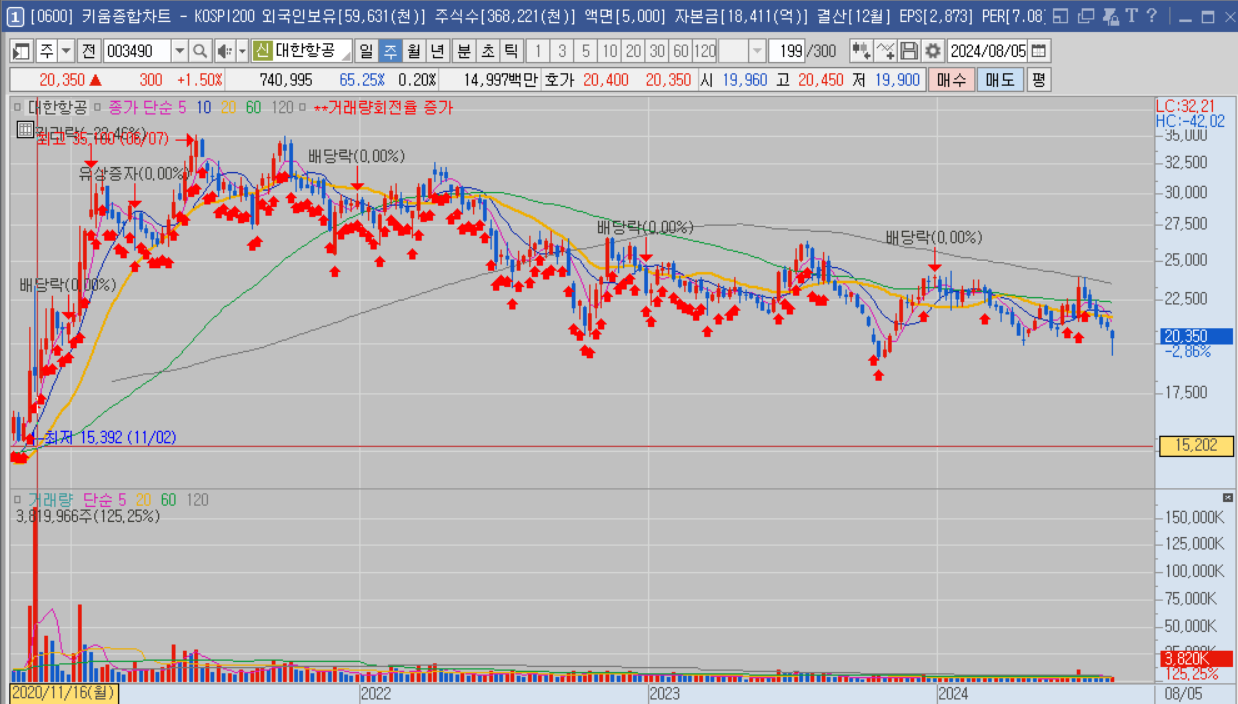Click the 2022 axis label
1238x704 pixels.
(375, 692)
